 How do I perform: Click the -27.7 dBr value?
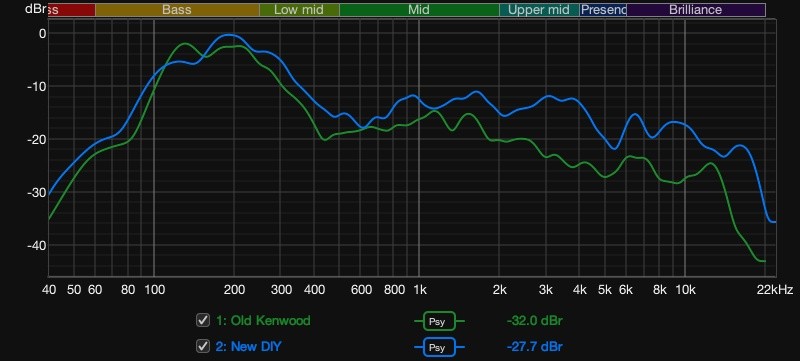[535, 347]
